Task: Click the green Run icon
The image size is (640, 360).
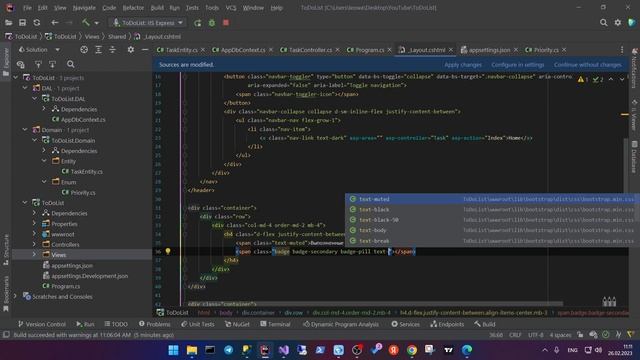Action: pyautogui.click(x=198, y=23)
